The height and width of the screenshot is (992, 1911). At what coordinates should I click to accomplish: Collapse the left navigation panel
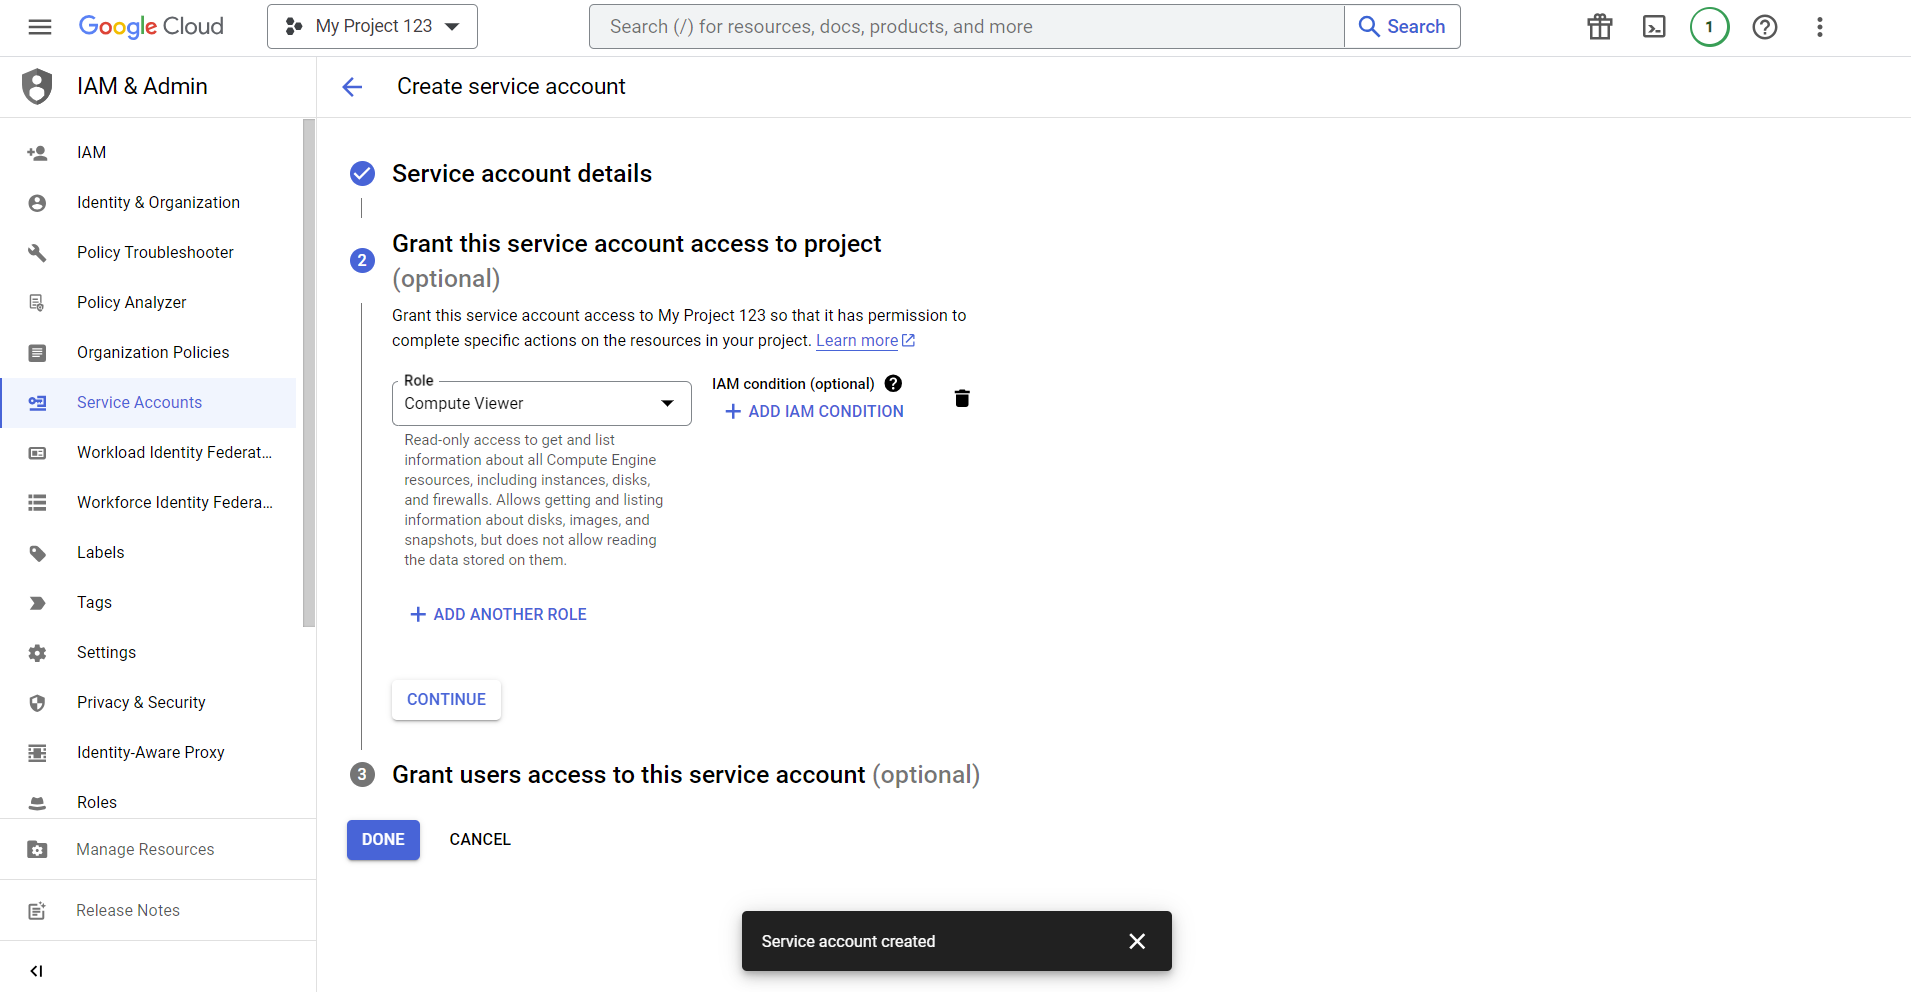click(x=37, y=970)
